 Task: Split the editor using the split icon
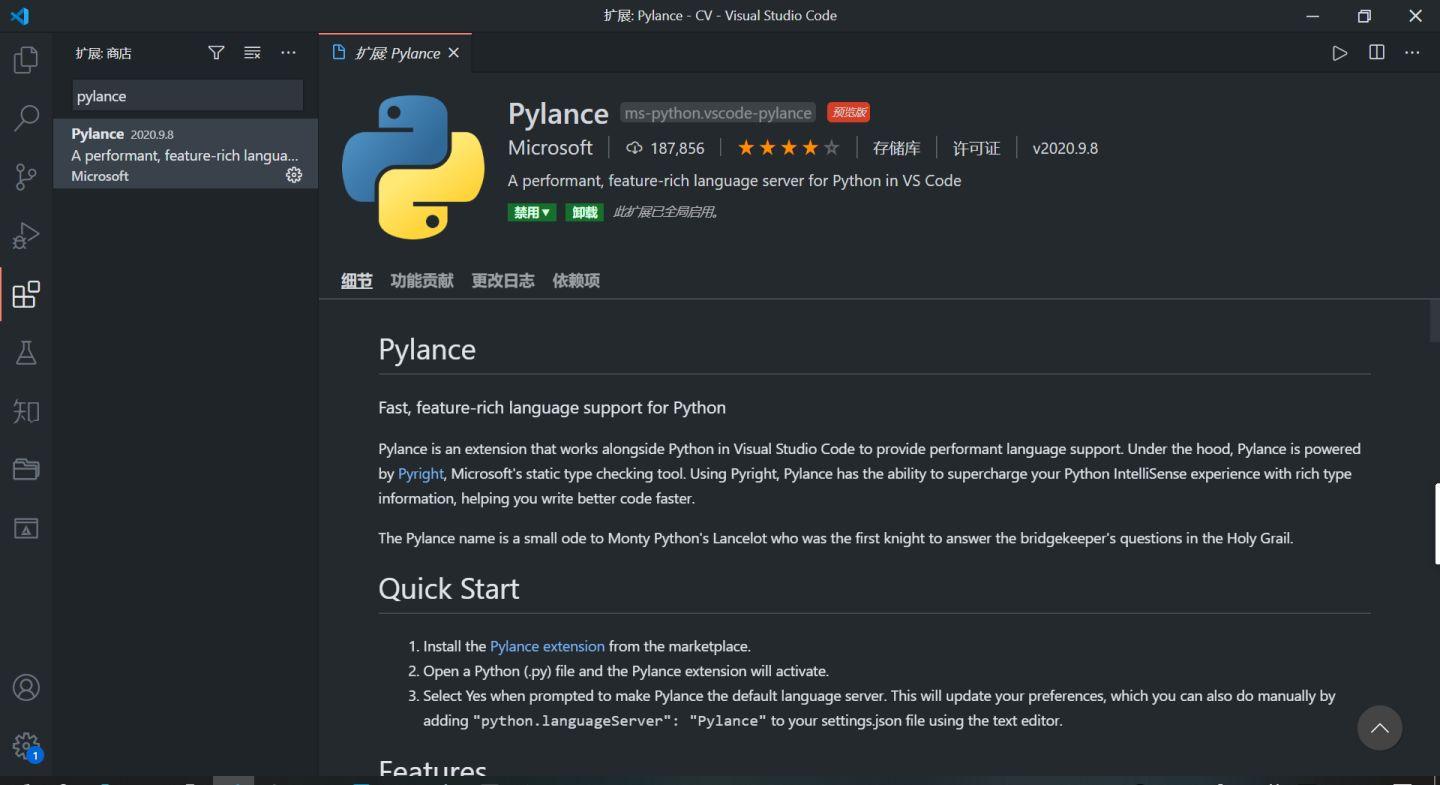(1376, 53)
